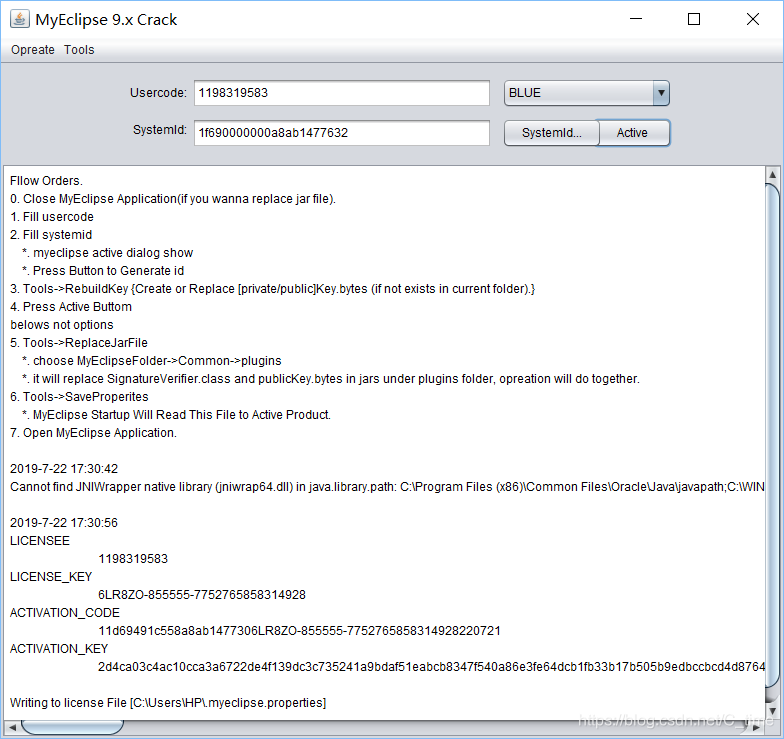Click the 'MyEclipse Startup Will Read This File' line
This screenshot has width=784, height=739.
click(176, 414)
